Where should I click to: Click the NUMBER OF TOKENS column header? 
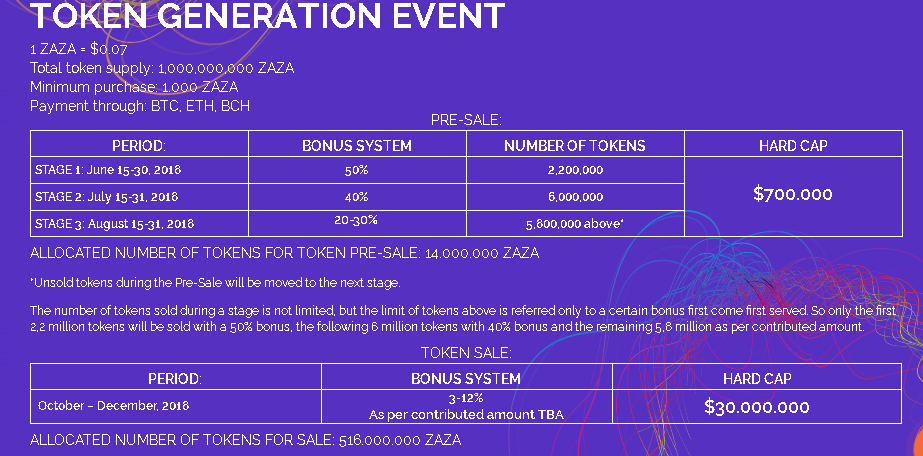click(x=574, y=145)
